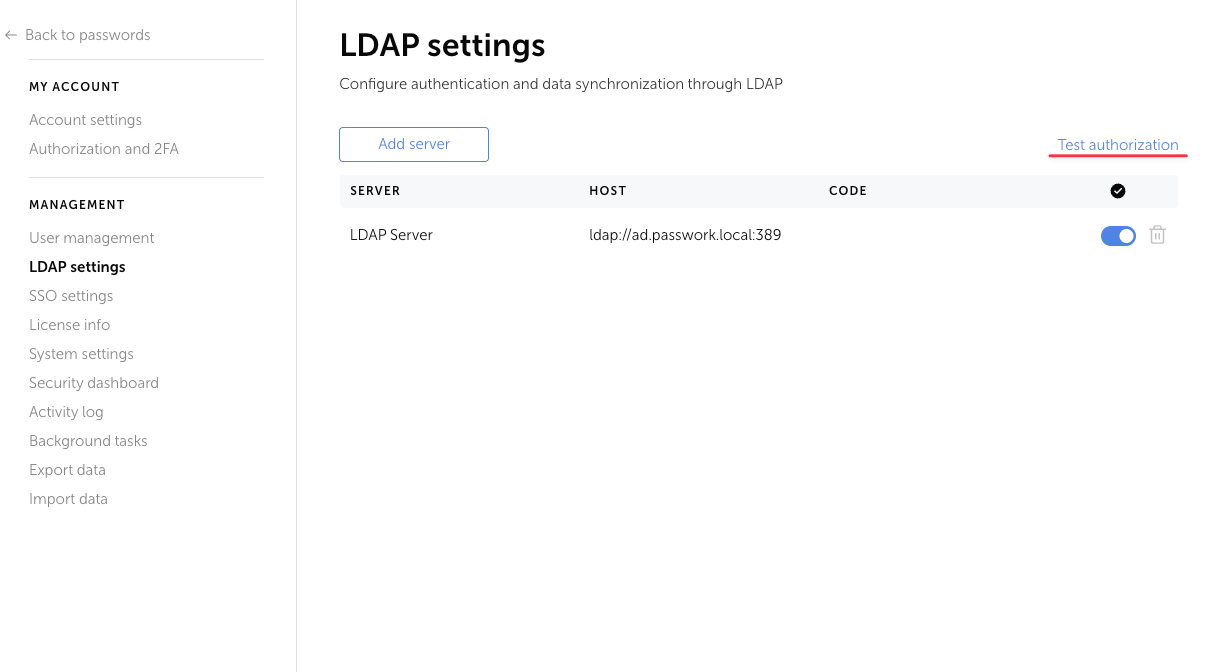The height and width of the screenshot is (672, 1209).
Task: Click the Add server button
Action: coord(413,144)
